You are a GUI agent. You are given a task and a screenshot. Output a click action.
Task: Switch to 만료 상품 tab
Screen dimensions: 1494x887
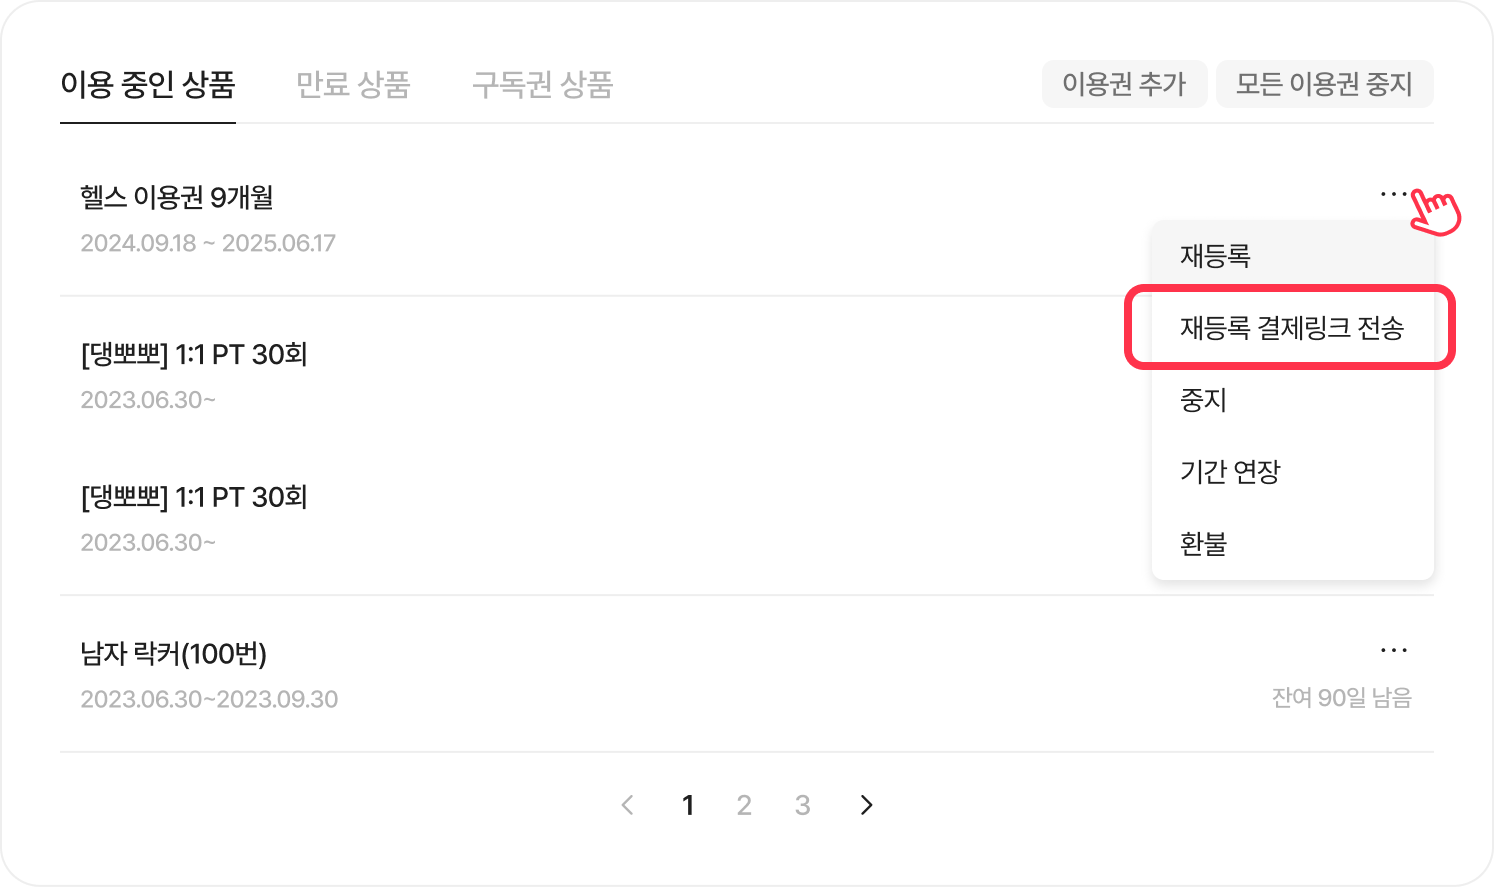point(353,85)
